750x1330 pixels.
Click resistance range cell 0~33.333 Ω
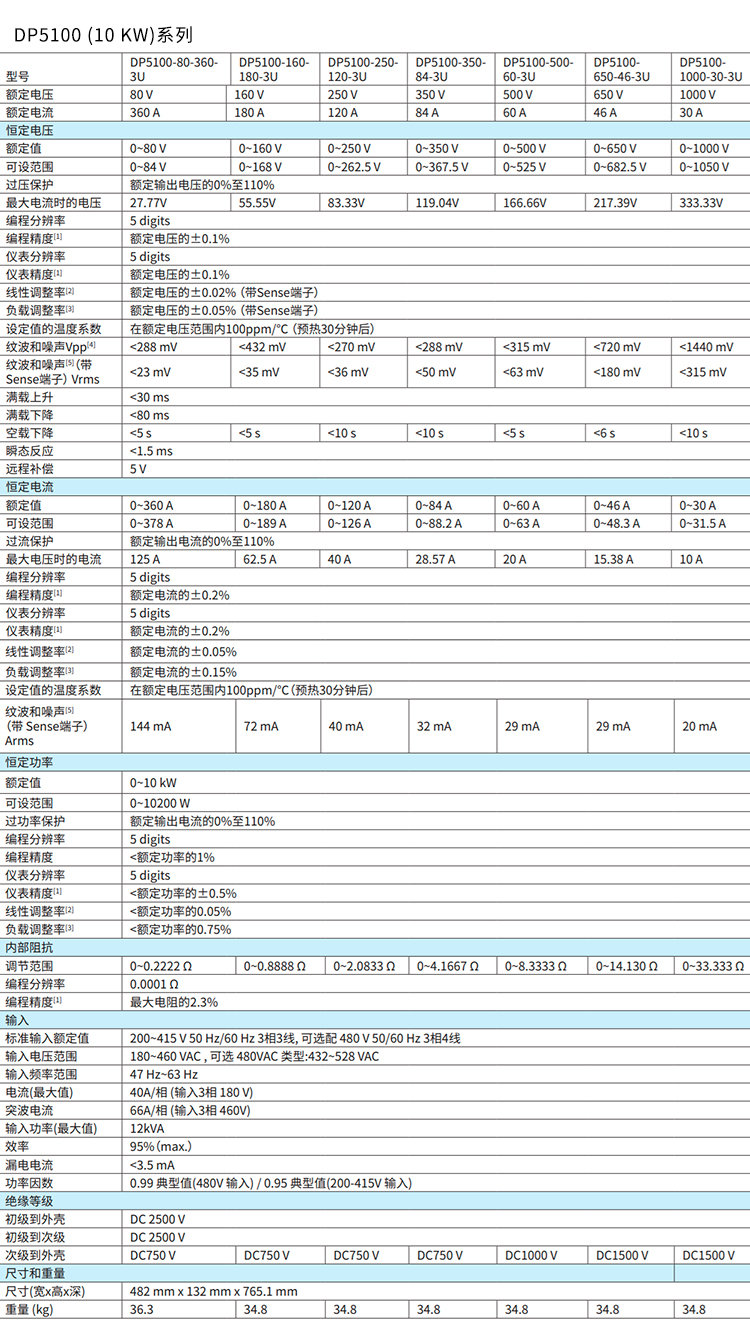(714, 966)
